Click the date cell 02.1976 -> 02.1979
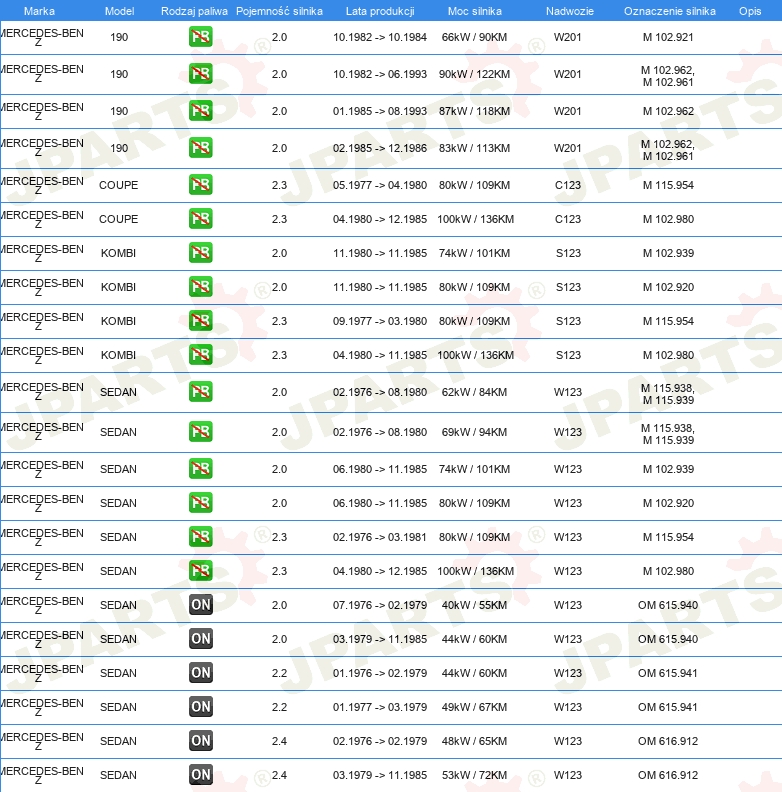Image resolution: width=782 pixels, height=792 pixels. (x=380, y=740)
